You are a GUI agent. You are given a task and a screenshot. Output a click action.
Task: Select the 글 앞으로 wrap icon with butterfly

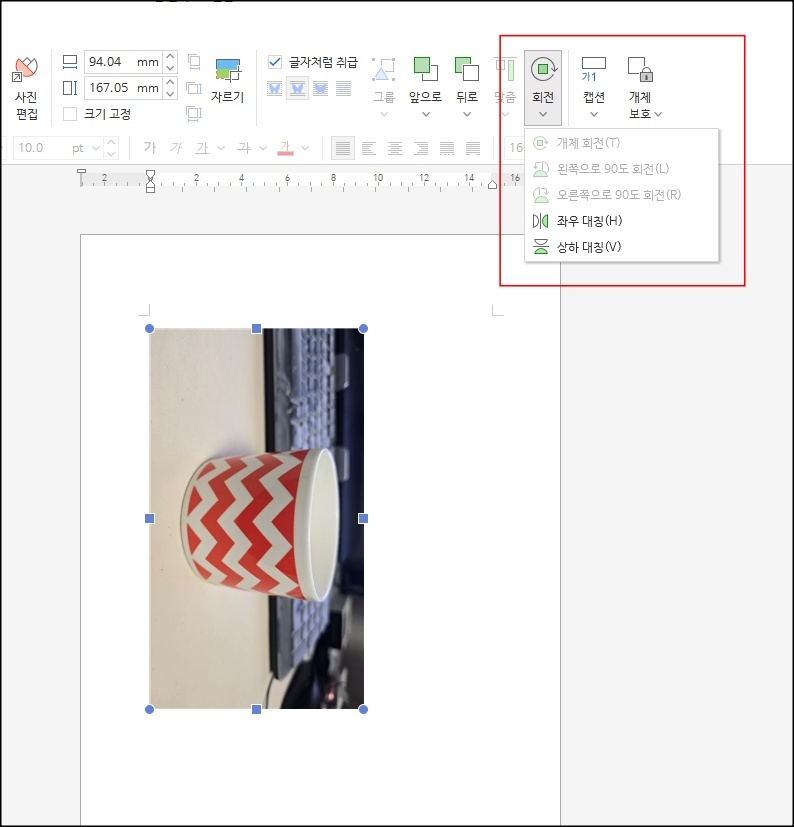320,88
